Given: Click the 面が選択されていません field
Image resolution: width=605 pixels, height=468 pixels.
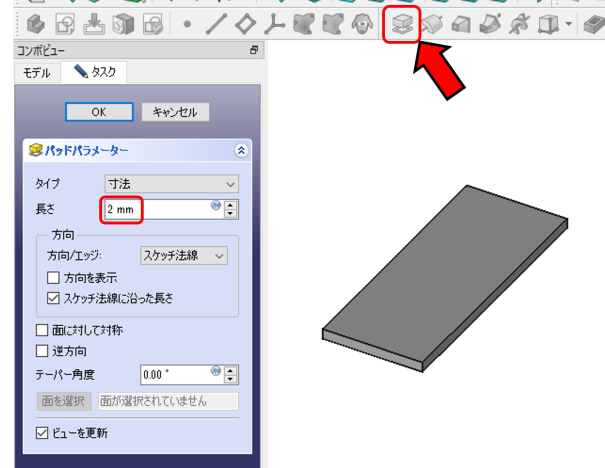Looking at the screenshot, I should pyautogui.click(x=168, y=401).
